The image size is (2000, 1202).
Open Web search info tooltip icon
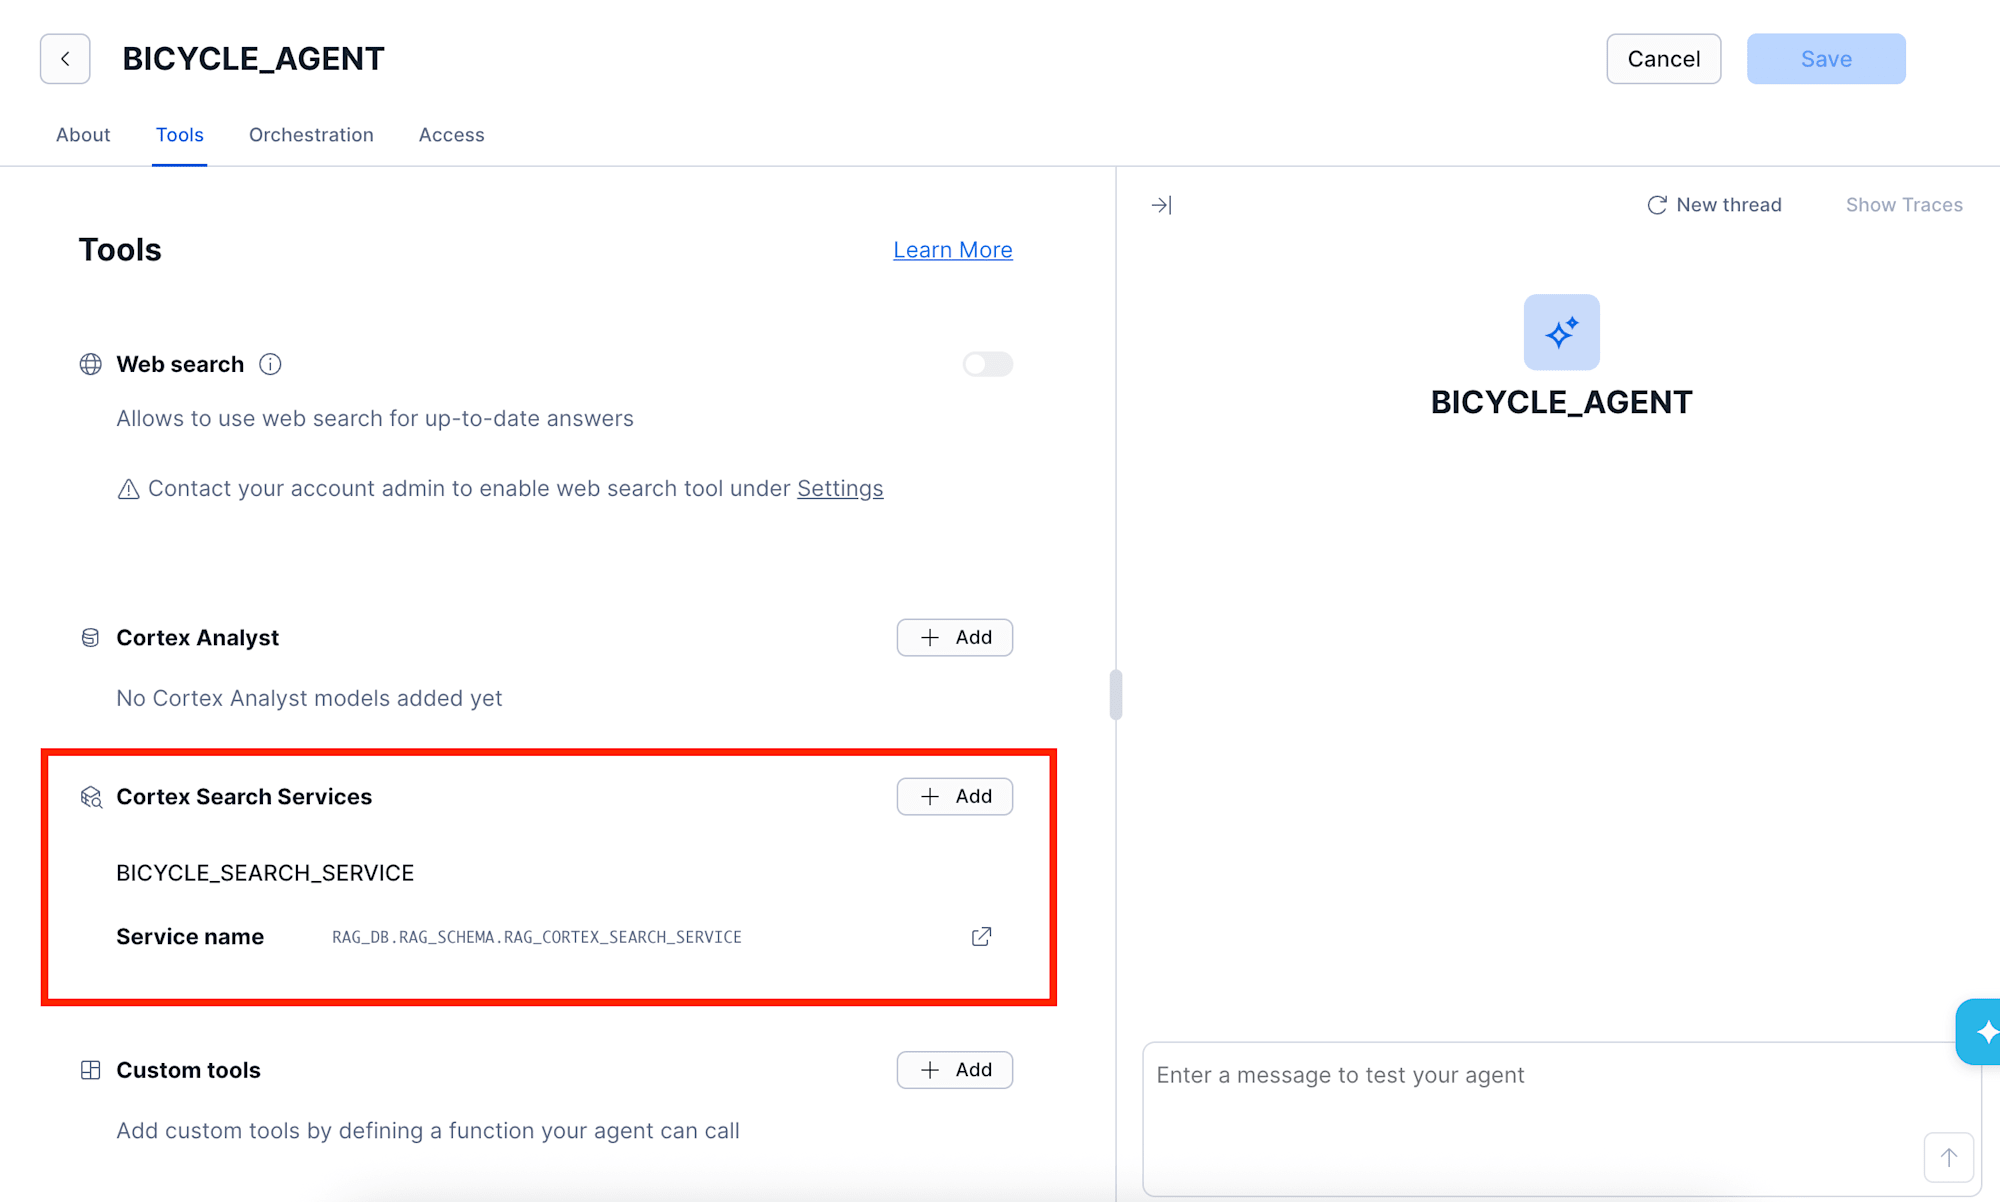click(x=270, y=364)
